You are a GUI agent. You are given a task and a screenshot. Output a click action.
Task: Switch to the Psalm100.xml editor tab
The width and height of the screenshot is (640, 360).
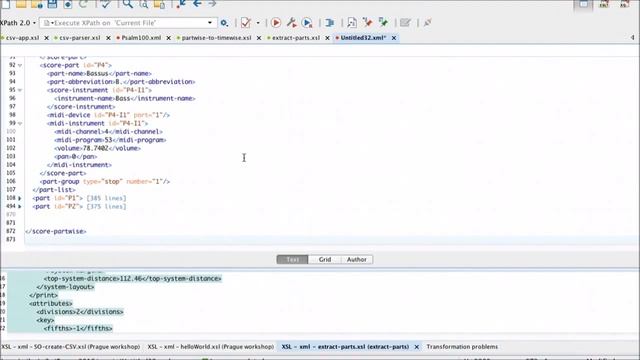coord(141,38)
